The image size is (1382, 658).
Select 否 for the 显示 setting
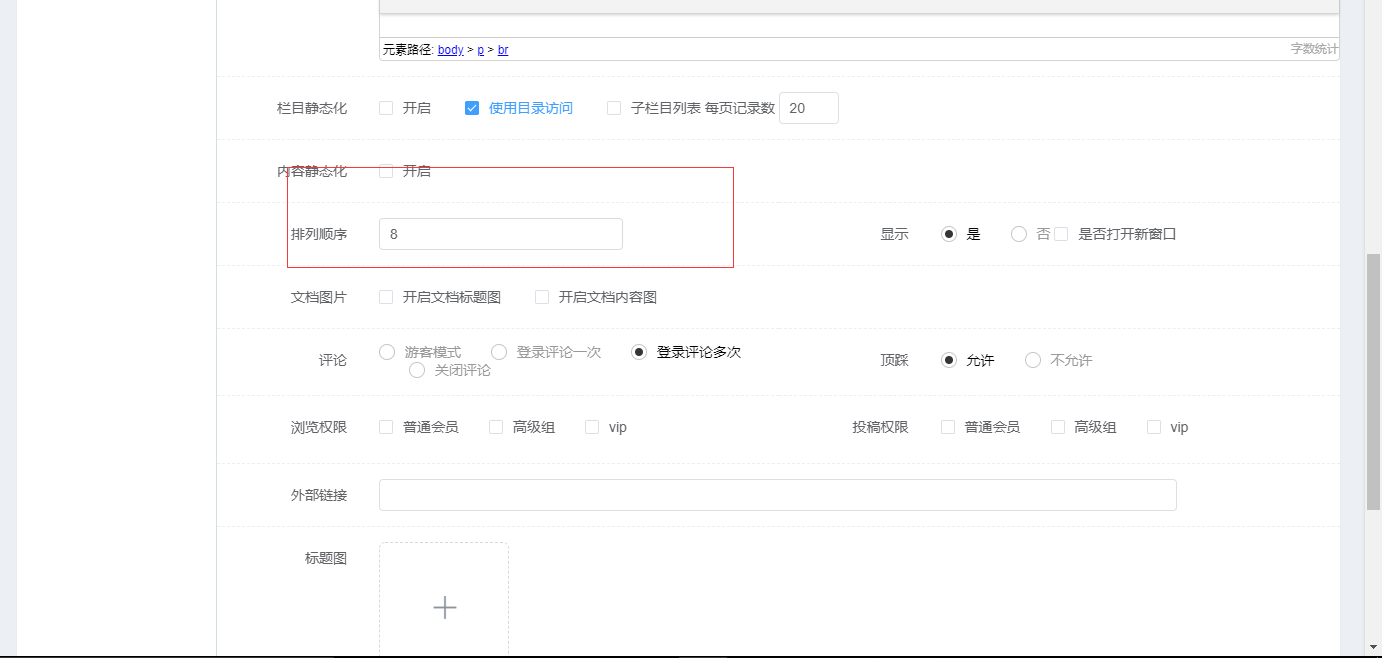(1019, 234)
